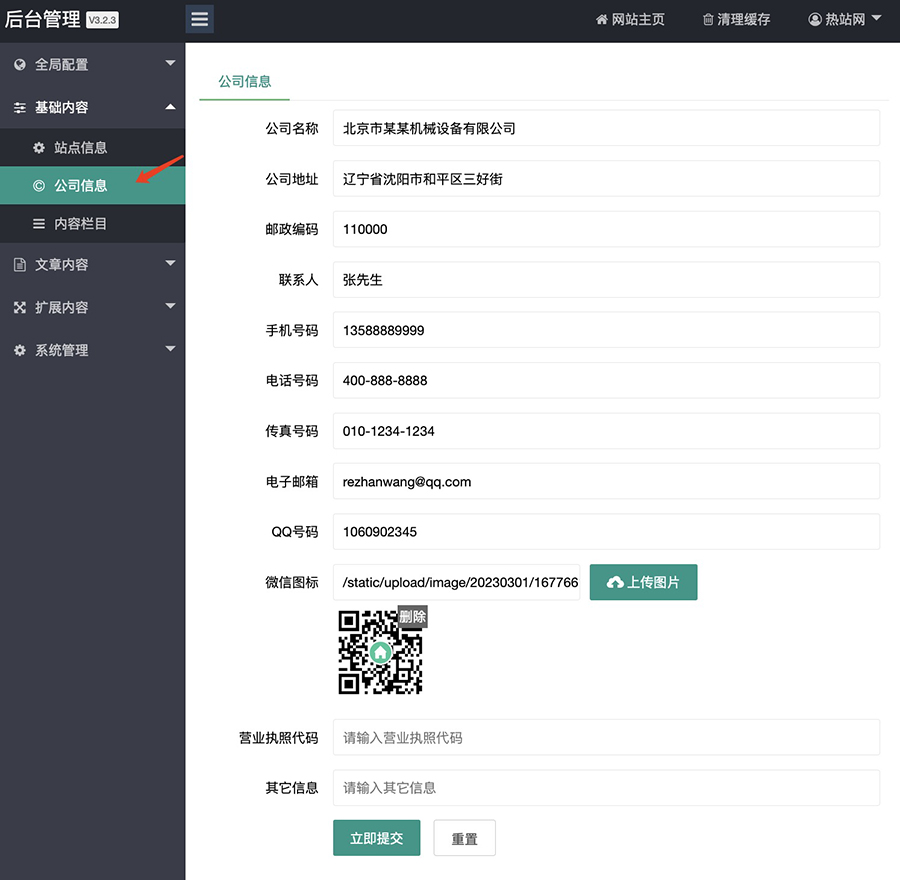The height and width of the screenshot is (880, 900).
Task: Focus the 电话号码 field showing 400-888-8888
Action: pyautogui.click(x=606, y=380)
